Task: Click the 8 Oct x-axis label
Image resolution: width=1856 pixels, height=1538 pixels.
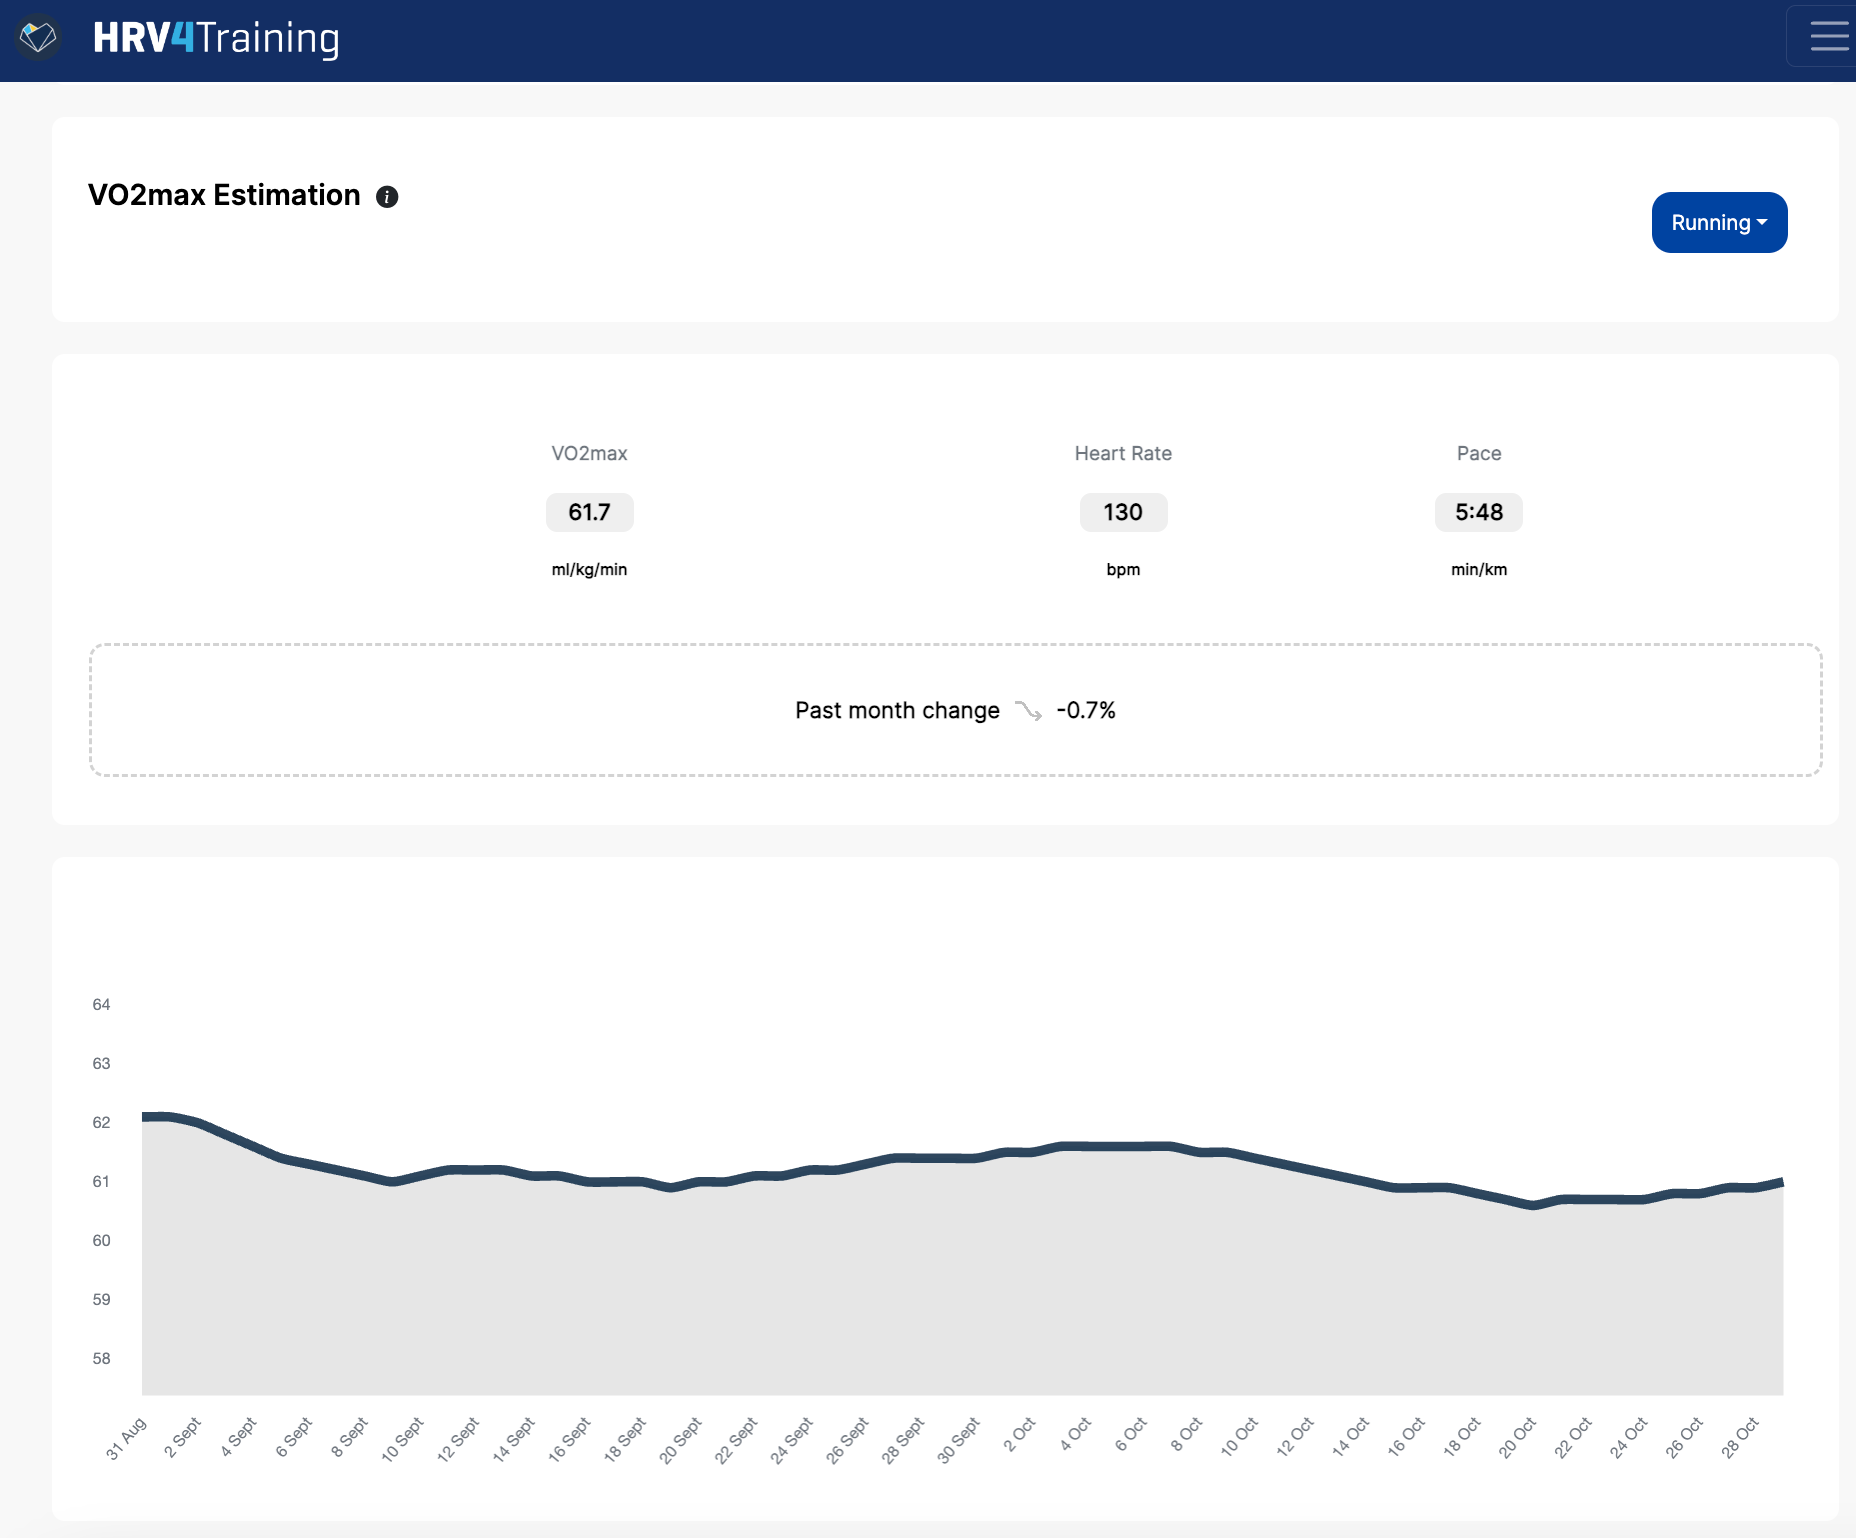Action: pos(1186,1435)
